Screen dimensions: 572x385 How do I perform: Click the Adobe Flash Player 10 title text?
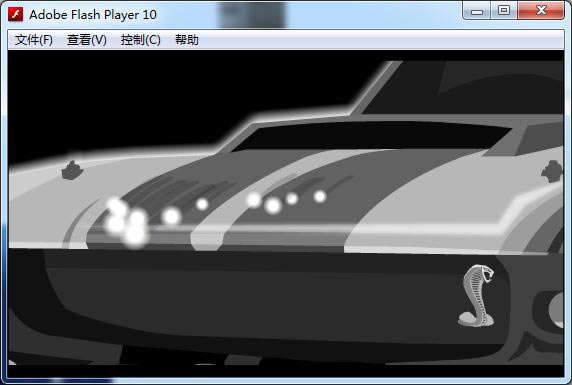click(x=93, y=15)
